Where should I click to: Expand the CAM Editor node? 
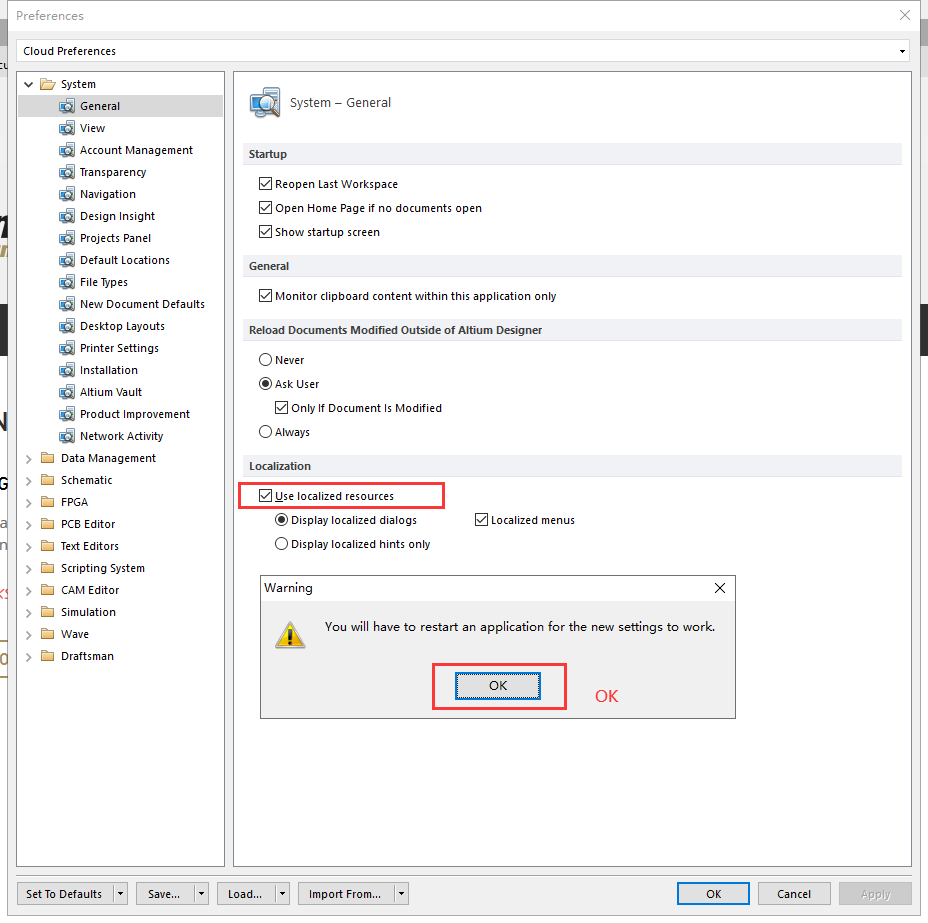click(x=28, y=590)
